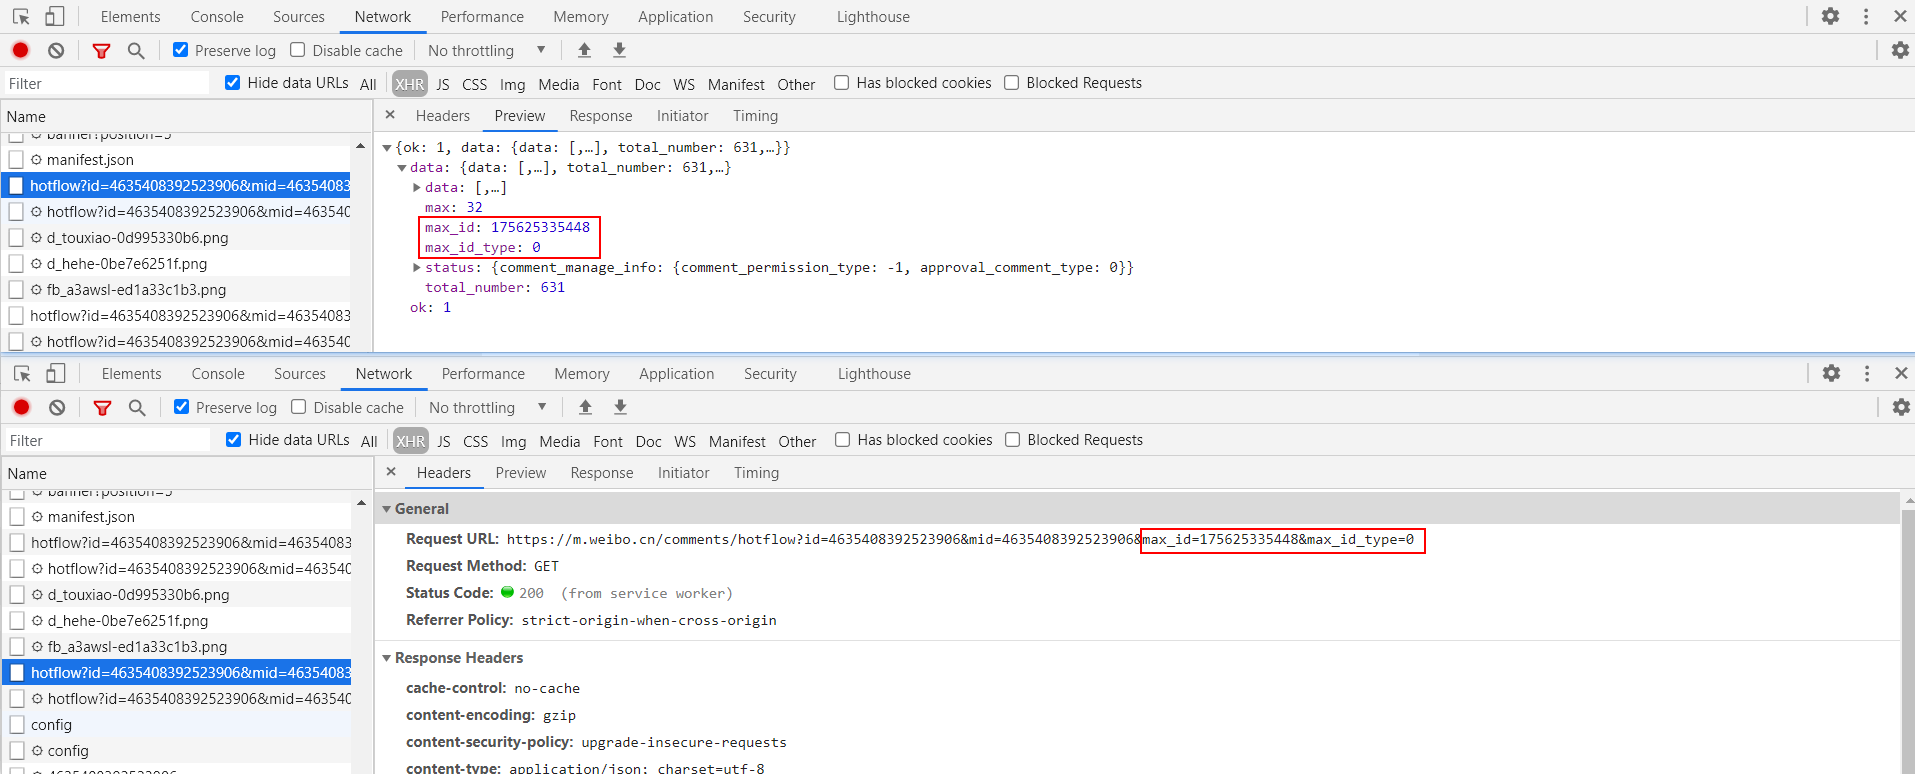Activate inspect element picker in bottom DevTools
The height and width of the screenshot is (774, 1915).
tap(22, 373)
